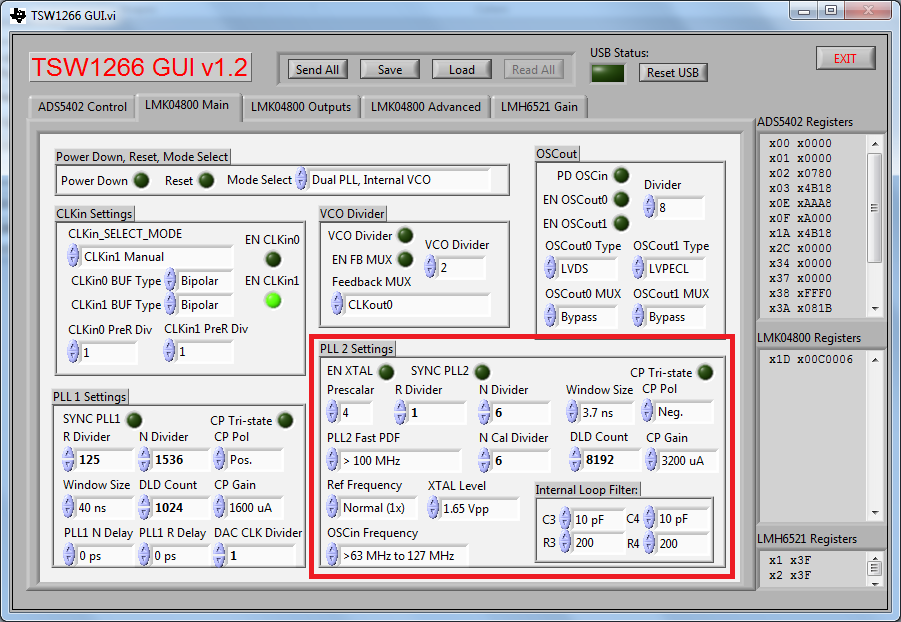The height and width of the screenshot is (622, 901).
Task: Step the PLL 1 R Divider arrows
Action: click(68, 460)
